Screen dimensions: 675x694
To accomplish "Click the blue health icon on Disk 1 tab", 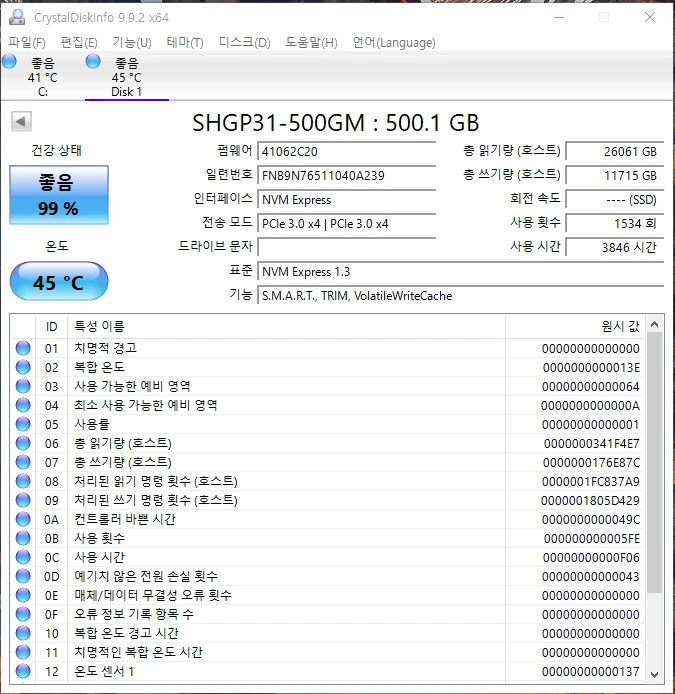I will (93, 62).
